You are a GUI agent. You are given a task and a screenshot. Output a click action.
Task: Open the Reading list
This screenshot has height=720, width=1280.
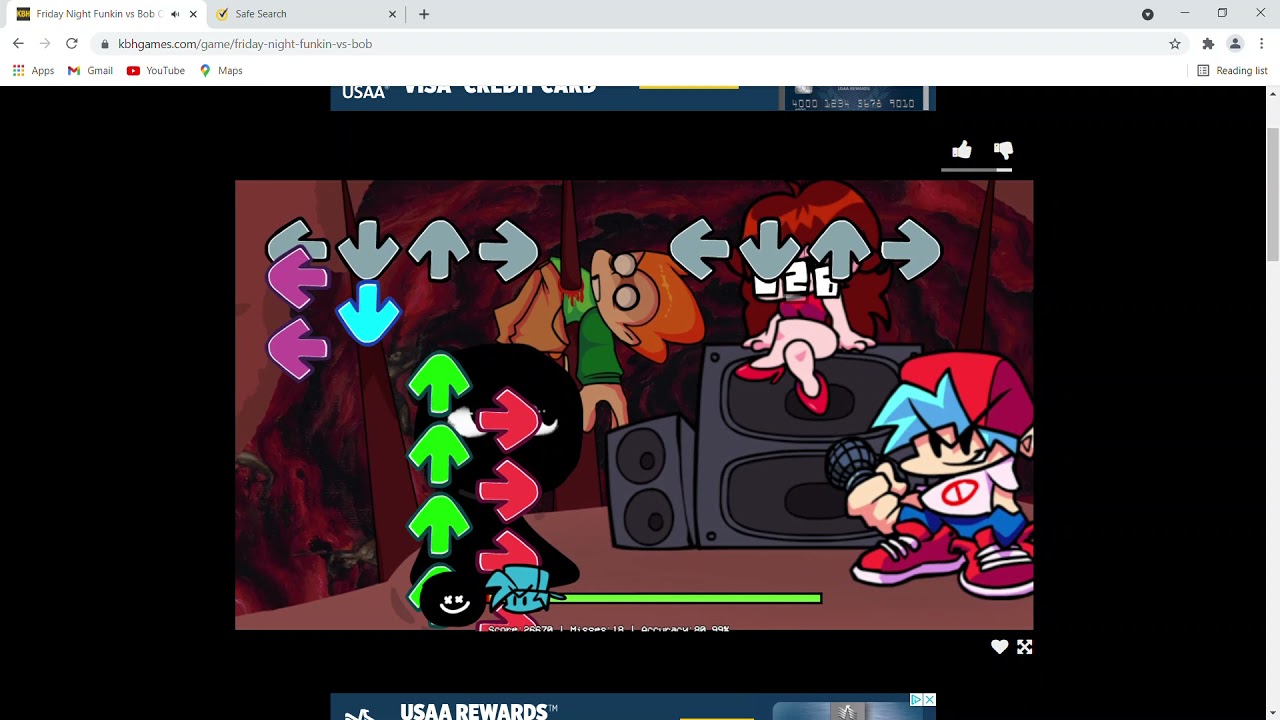click(x=1232, y=71)
